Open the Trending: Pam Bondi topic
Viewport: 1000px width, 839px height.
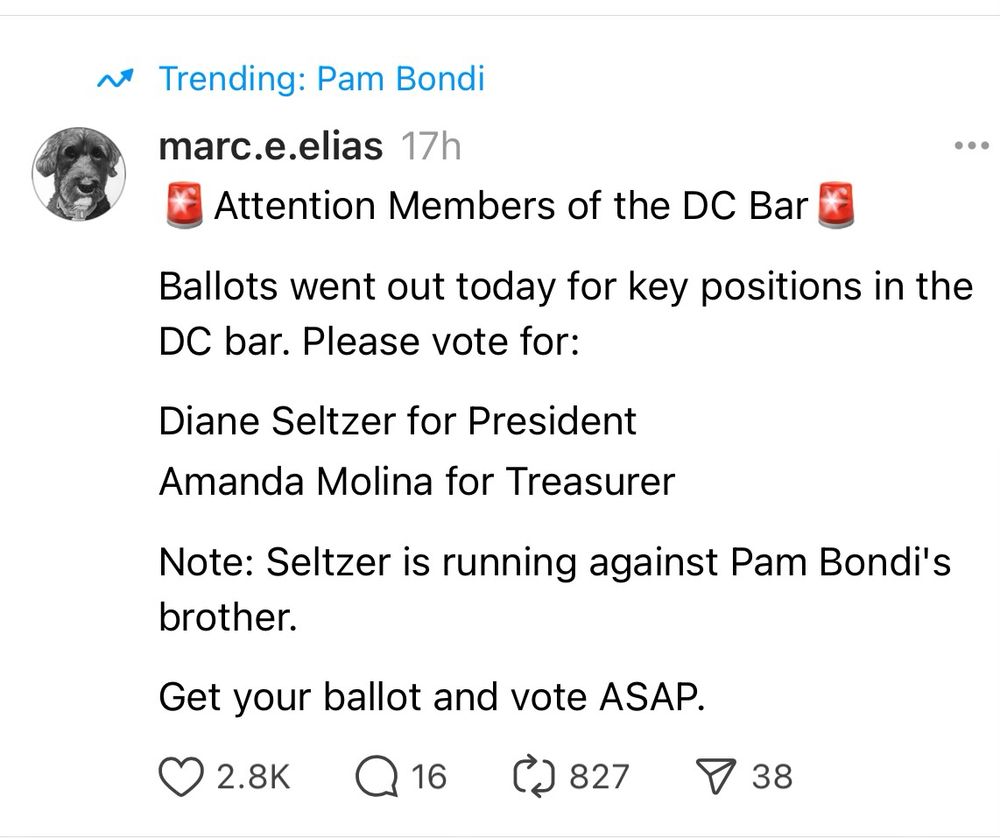point(321,79)
